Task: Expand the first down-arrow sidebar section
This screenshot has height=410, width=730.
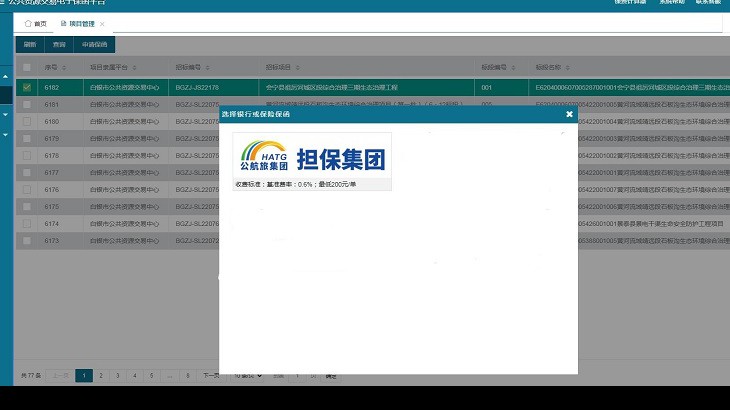Action: click(x=6, y=114)
